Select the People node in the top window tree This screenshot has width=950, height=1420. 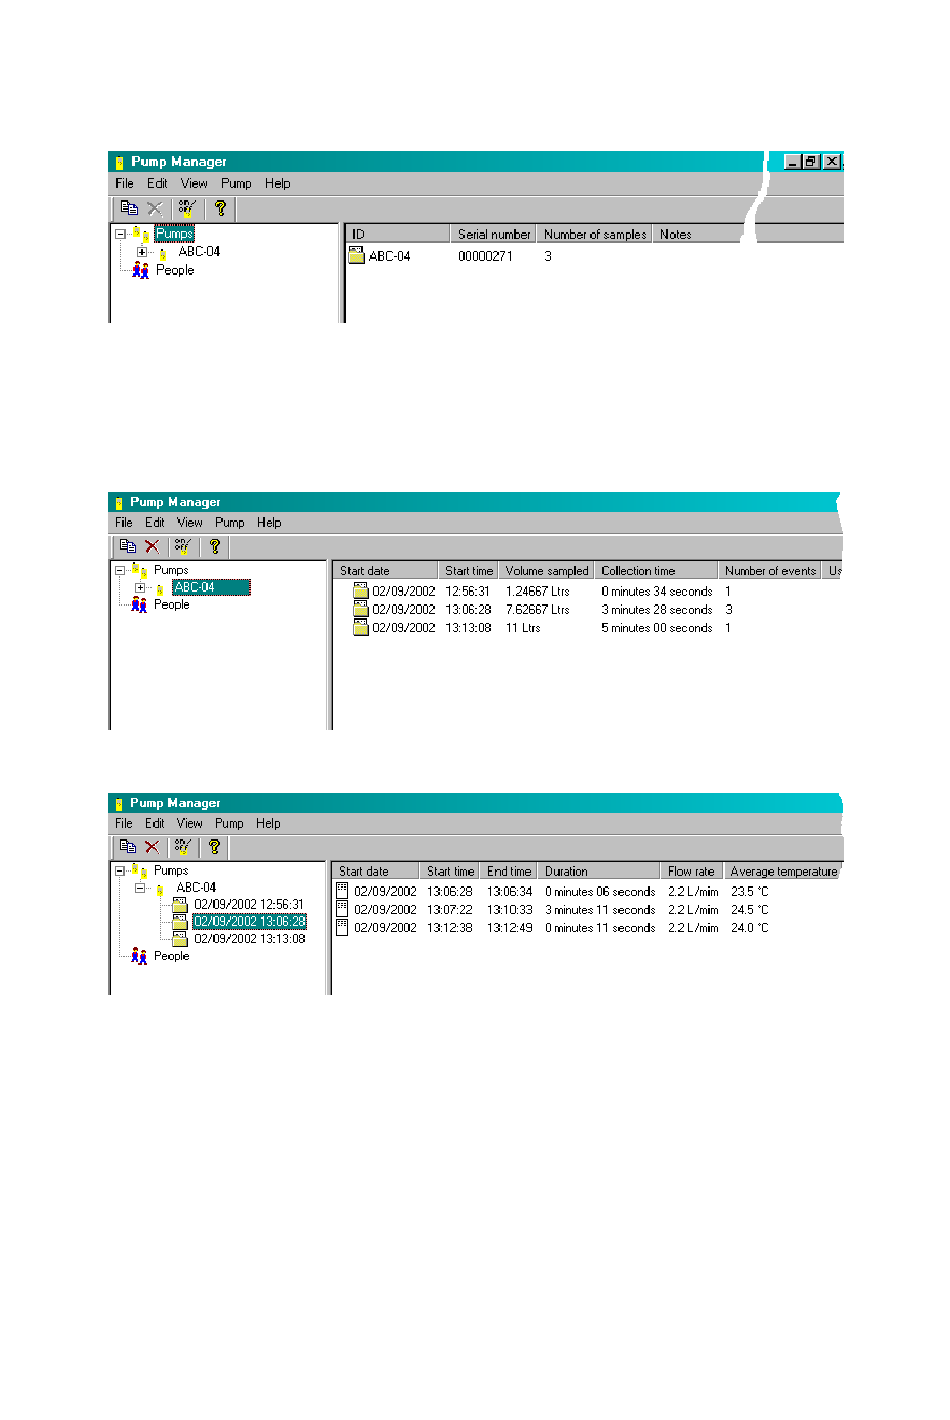(175, 270)
